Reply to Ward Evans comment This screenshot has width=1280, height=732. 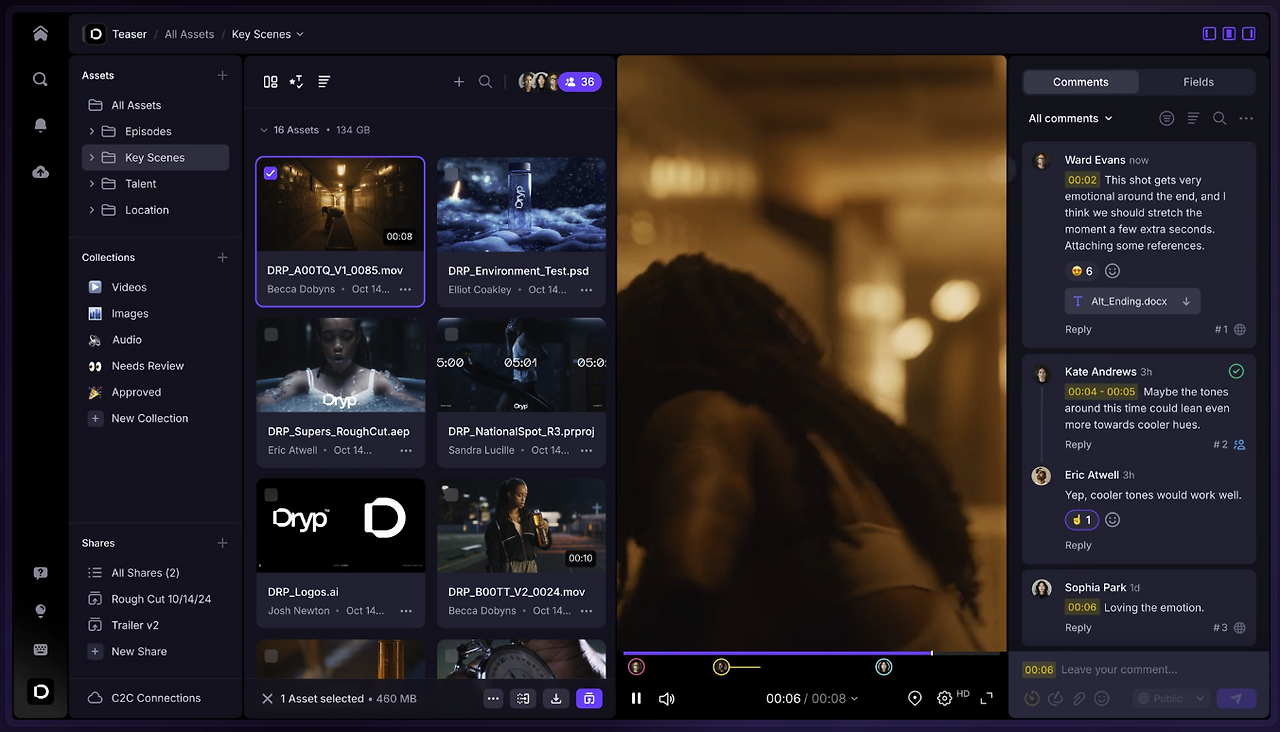(x=1078, y=330)
